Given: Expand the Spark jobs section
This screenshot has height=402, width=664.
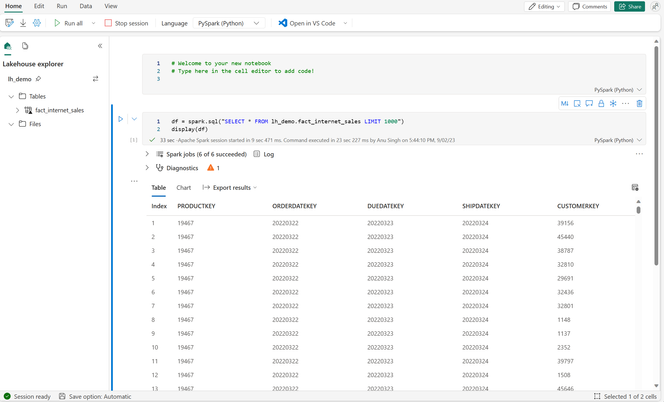Looking at the screenshot, I should 147,154.
